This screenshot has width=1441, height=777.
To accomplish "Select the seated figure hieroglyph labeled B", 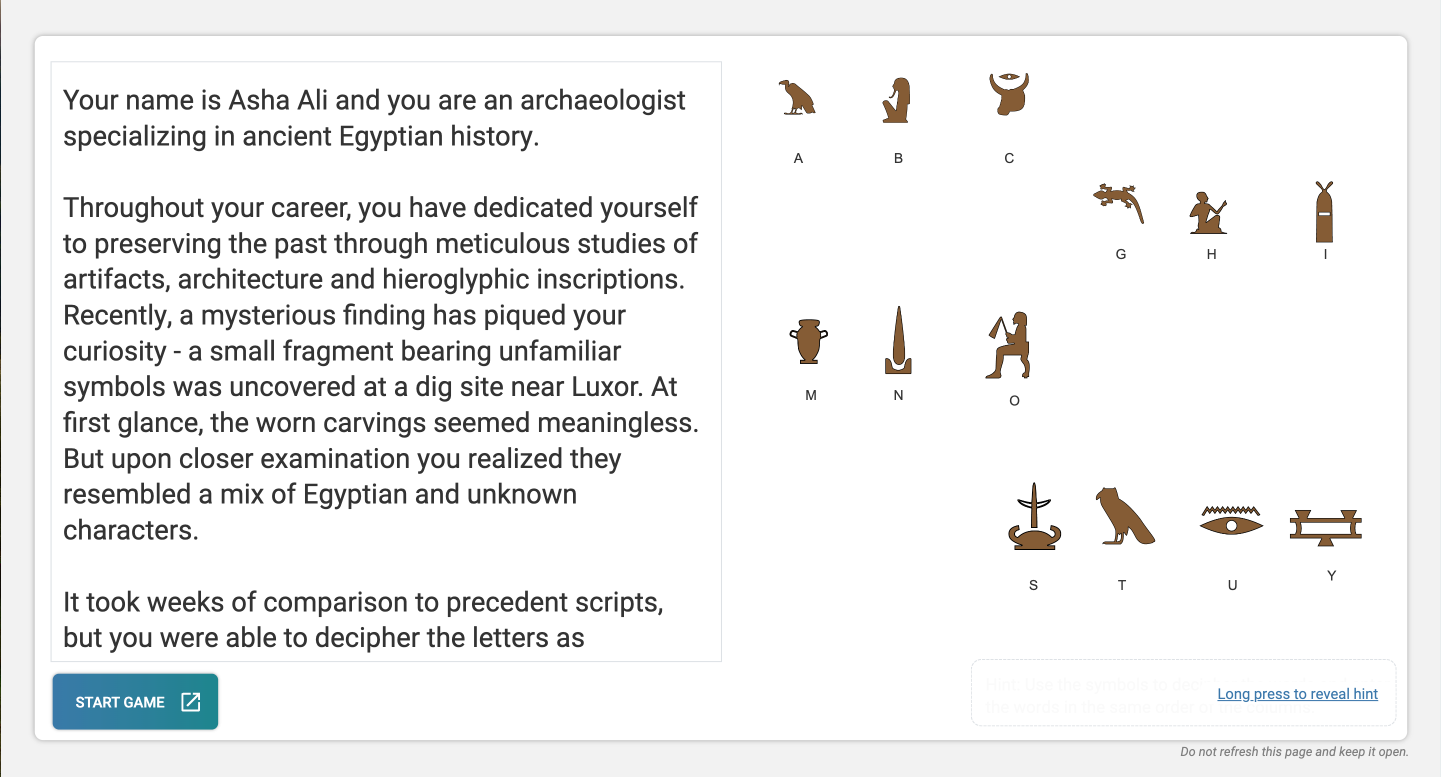I will [x=897, y=100].
